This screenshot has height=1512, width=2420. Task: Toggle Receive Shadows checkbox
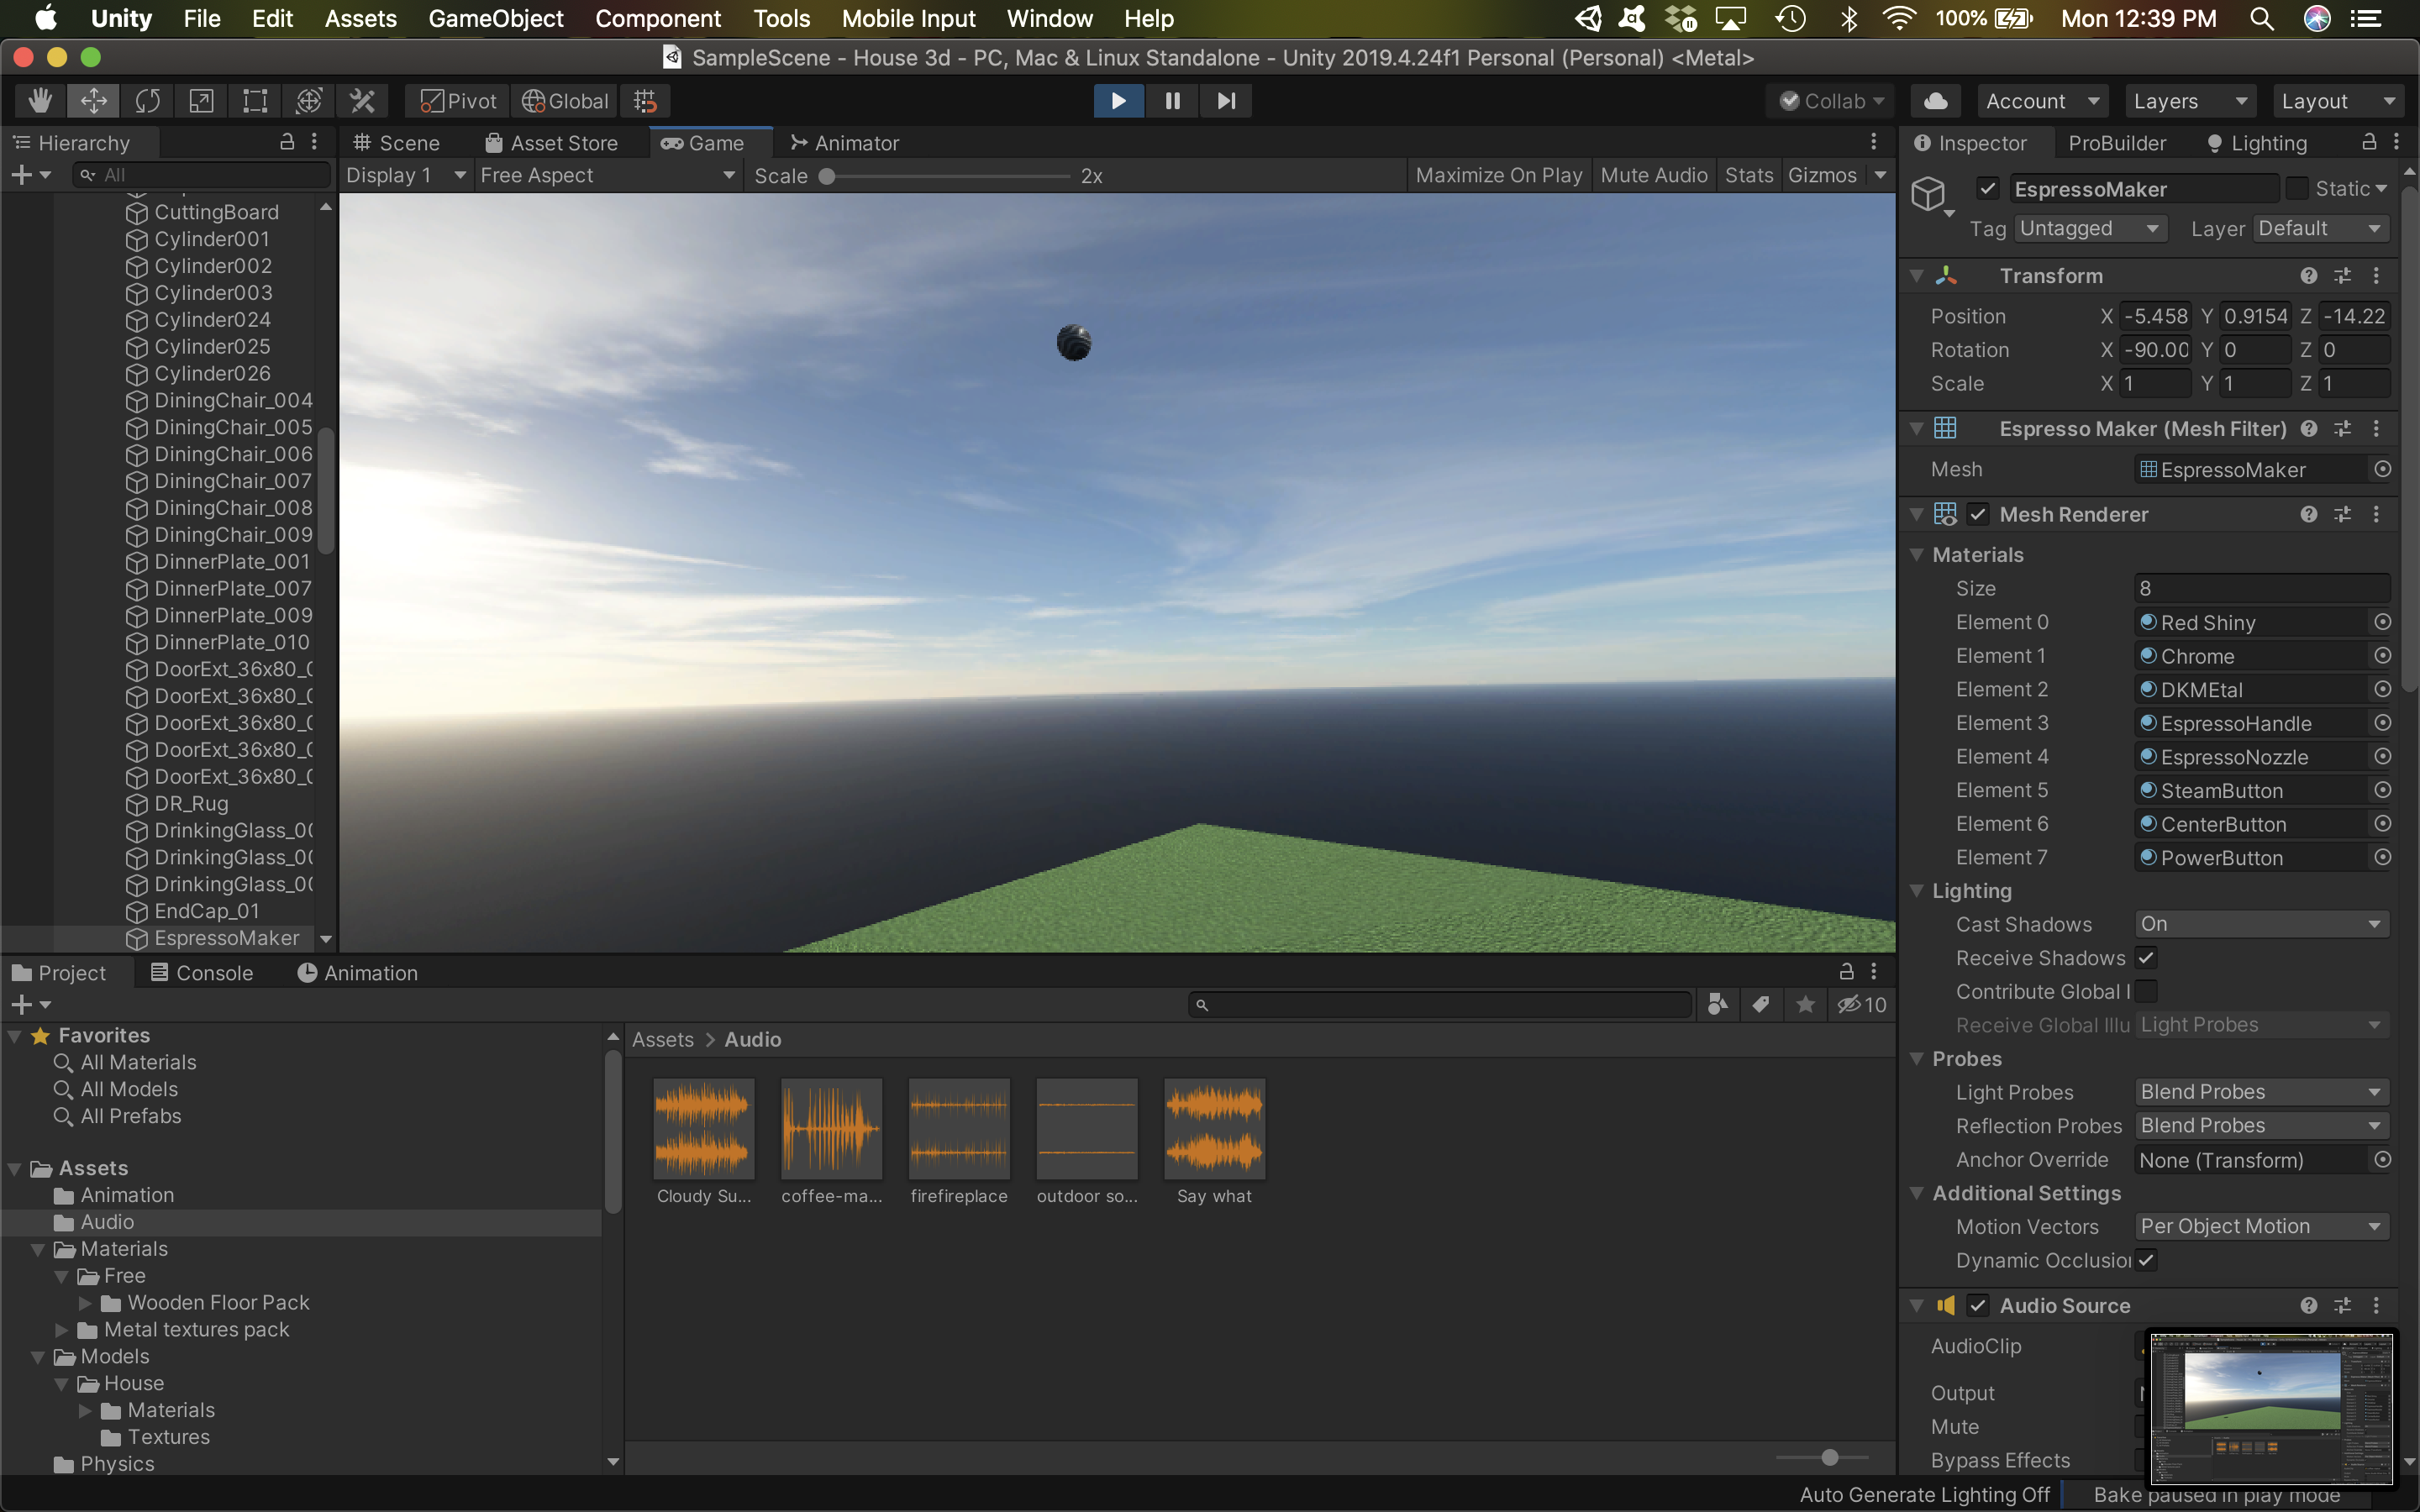coord(2146,958)
